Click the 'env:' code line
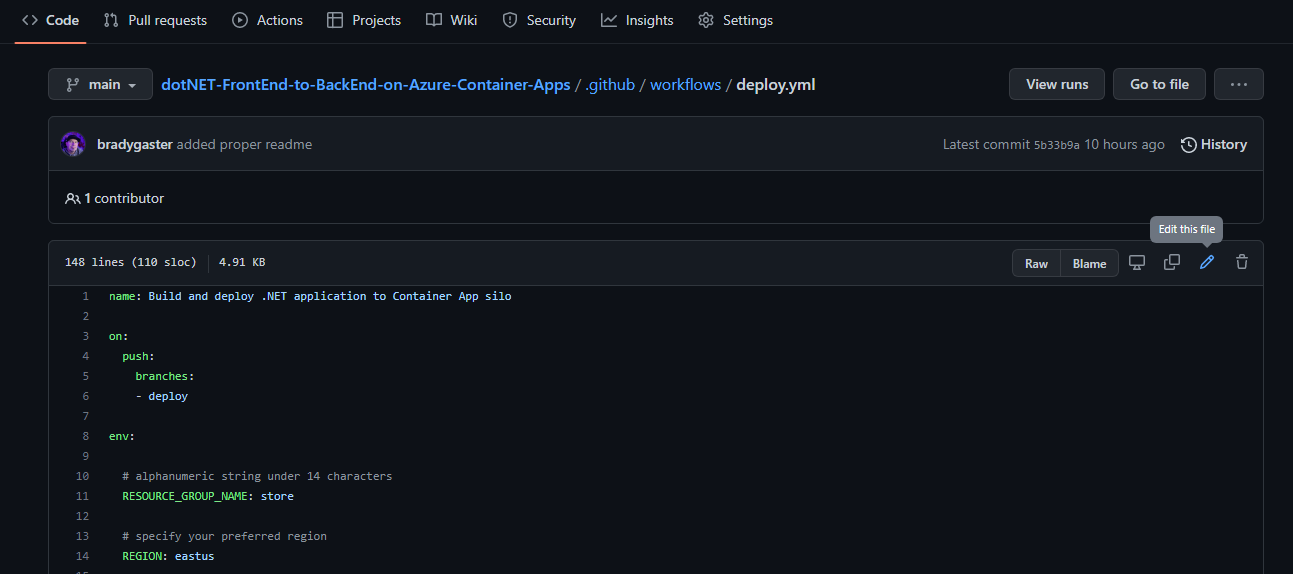Screen dimensions: 1293x574 (122, 436)
